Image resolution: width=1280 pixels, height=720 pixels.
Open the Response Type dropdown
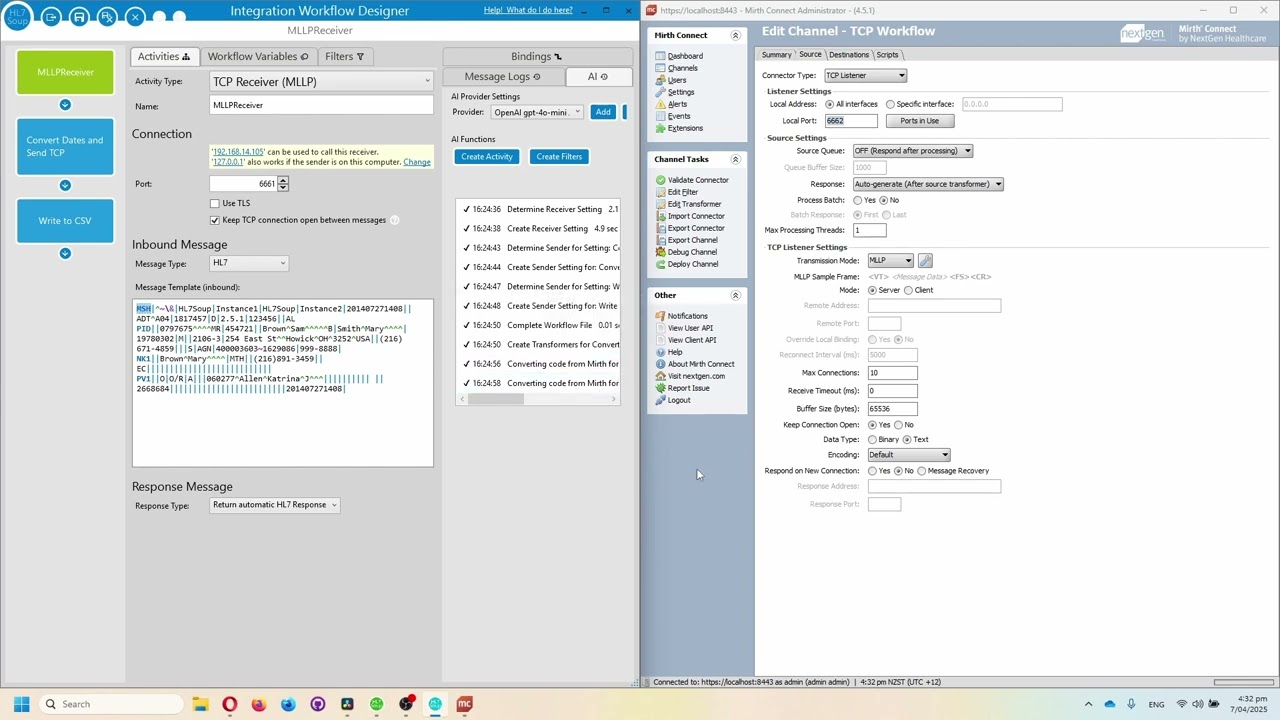[x=275, y=505]
